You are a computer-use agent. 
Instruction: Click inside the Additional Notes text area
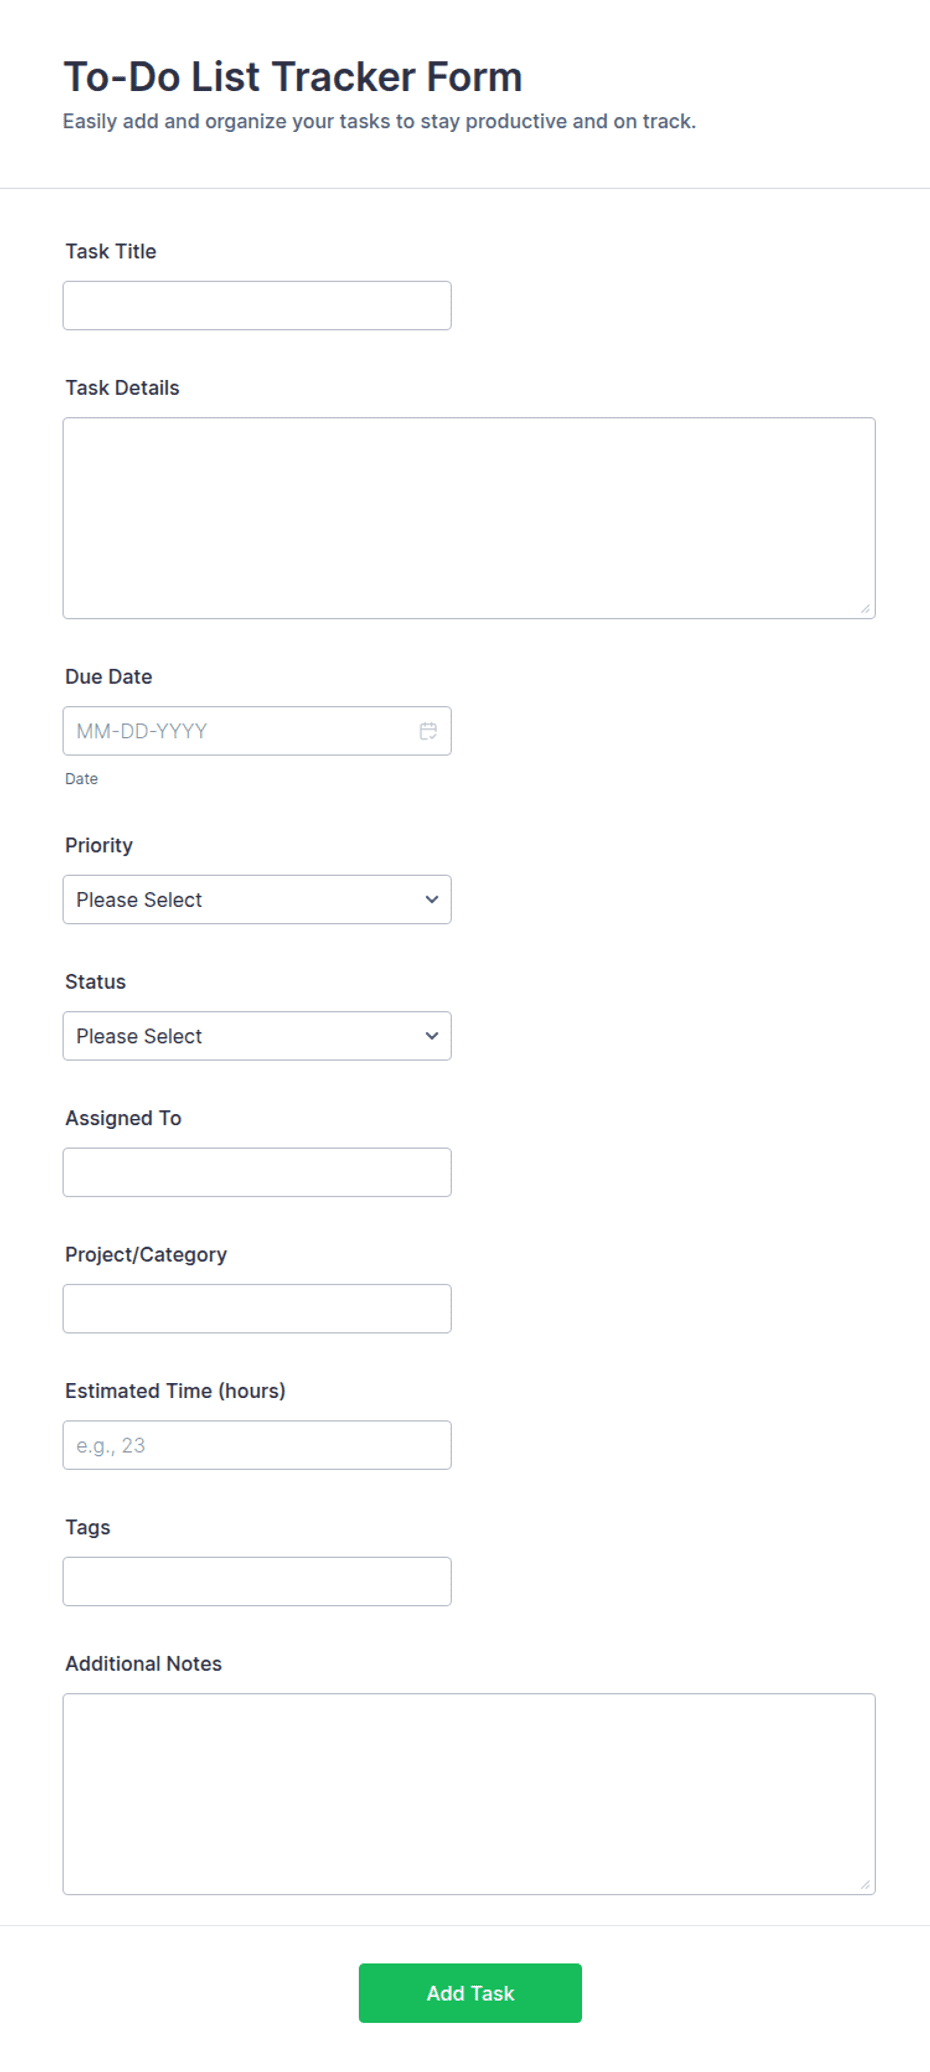pyautogui.click(x=469, y=1794)
